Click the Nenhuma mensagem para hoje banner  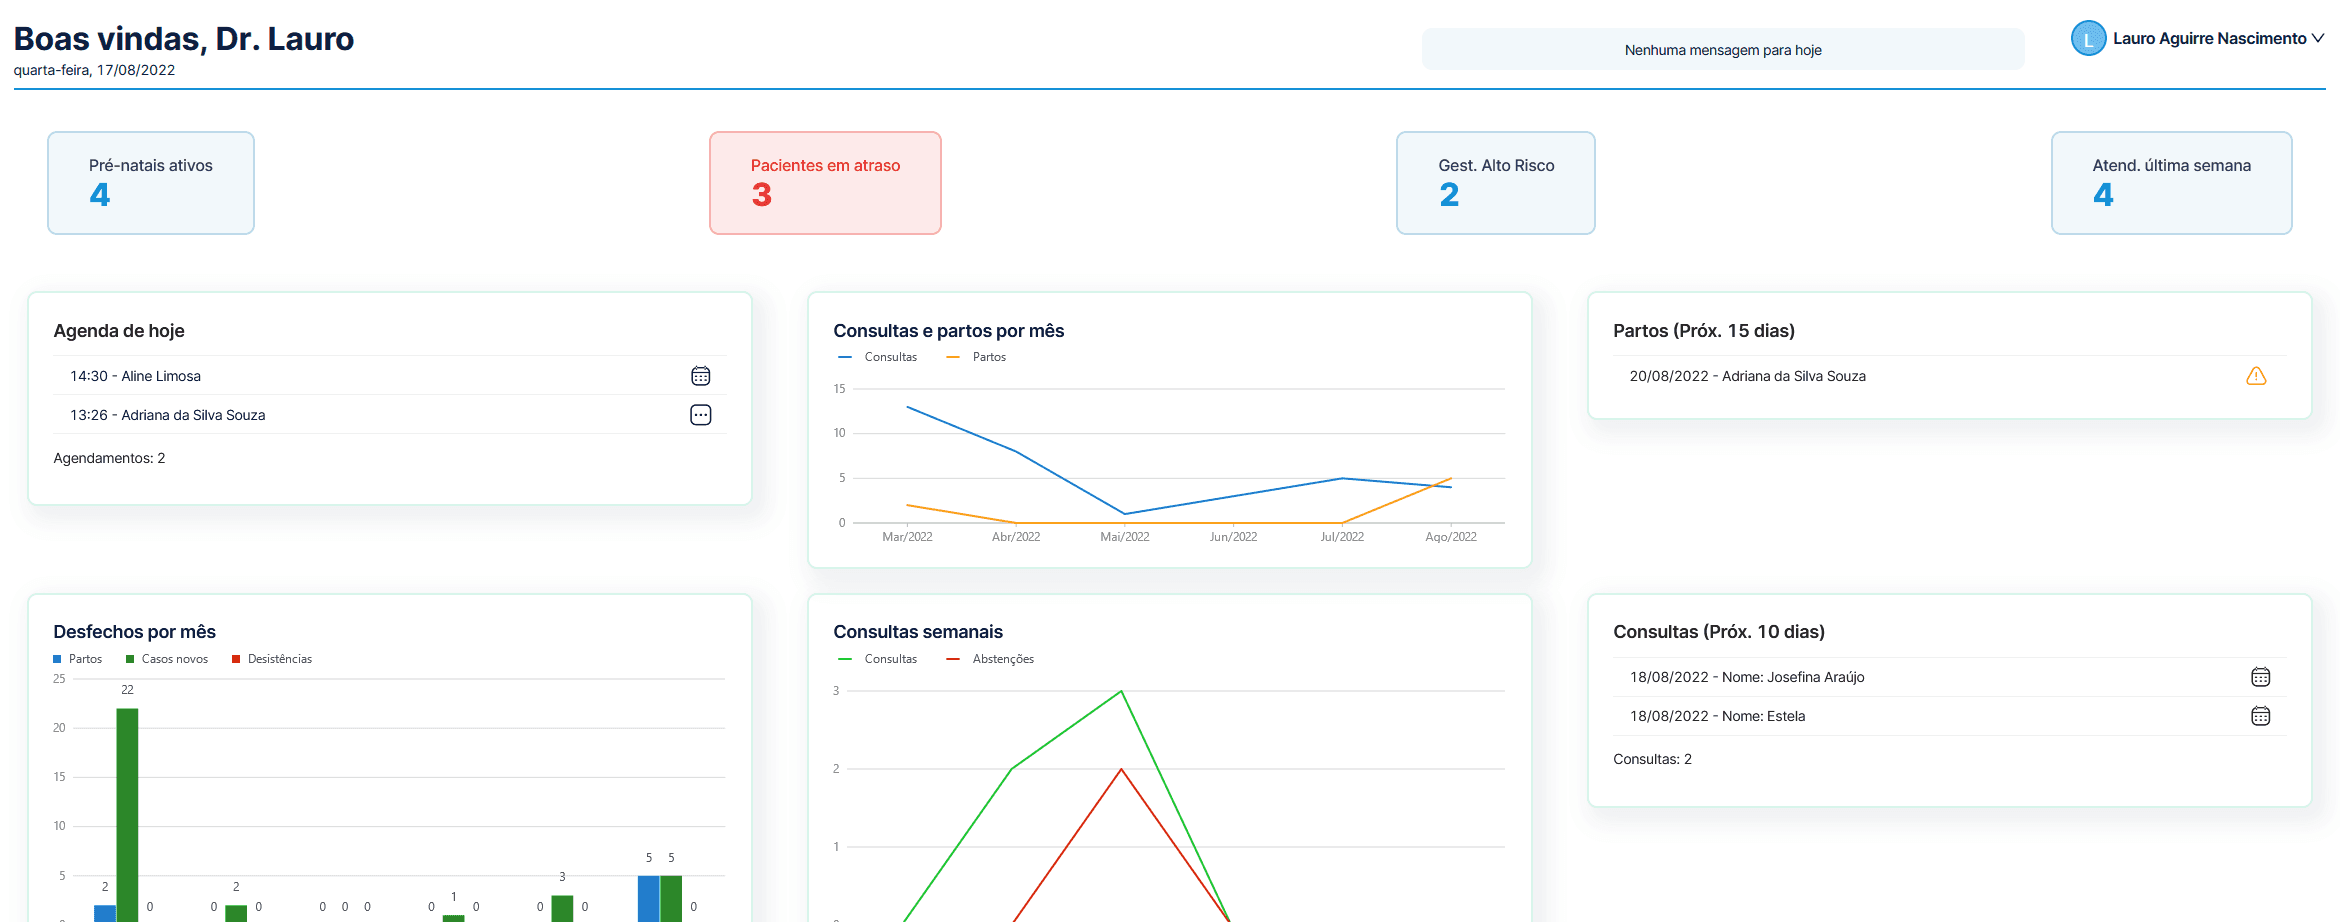tap(1722, 50)
